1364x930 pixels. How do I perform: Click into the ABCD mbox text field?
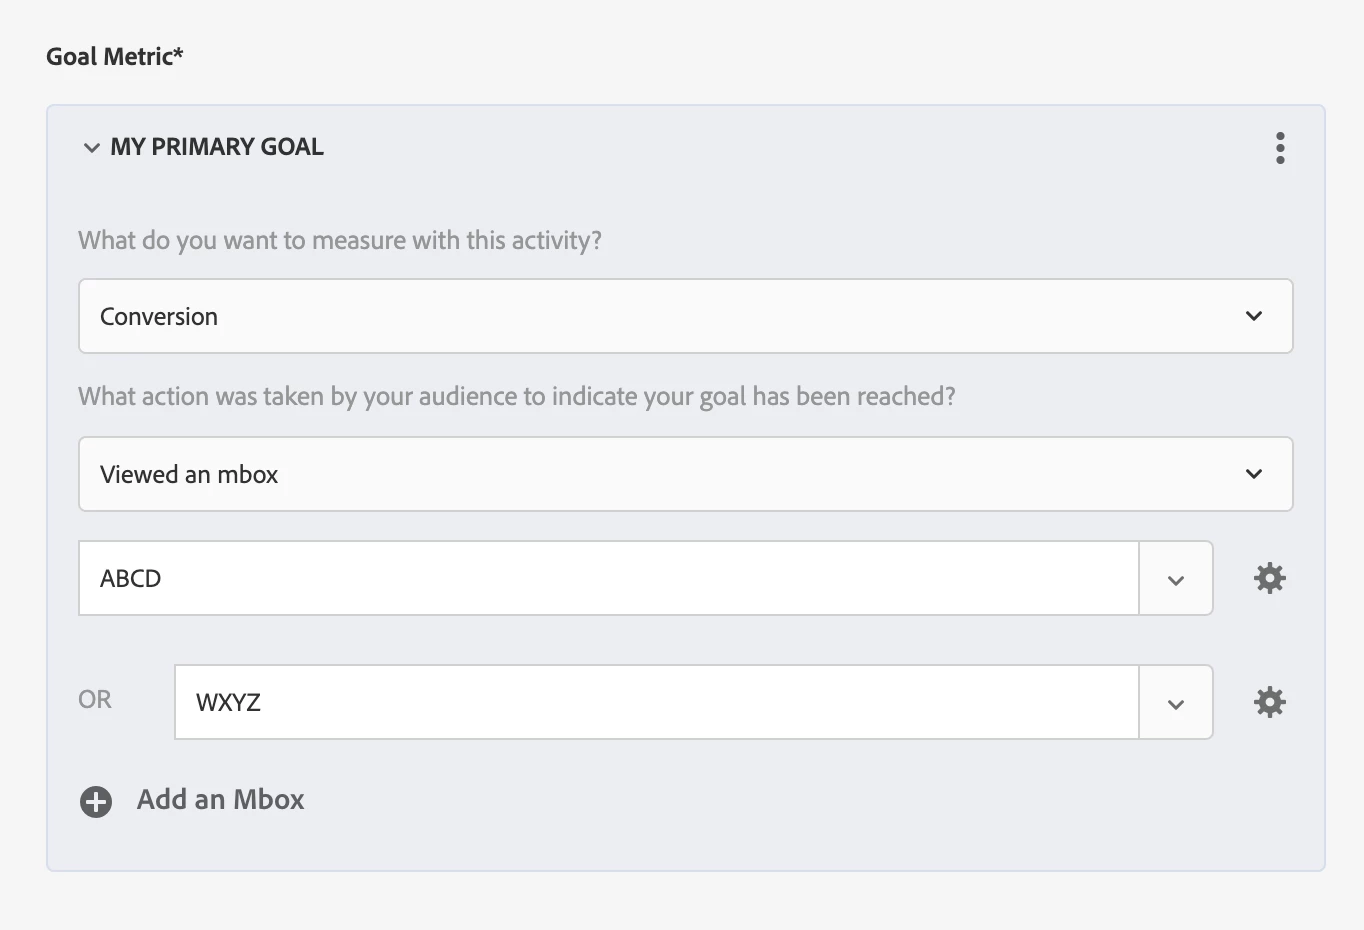(x=608, y=578)
